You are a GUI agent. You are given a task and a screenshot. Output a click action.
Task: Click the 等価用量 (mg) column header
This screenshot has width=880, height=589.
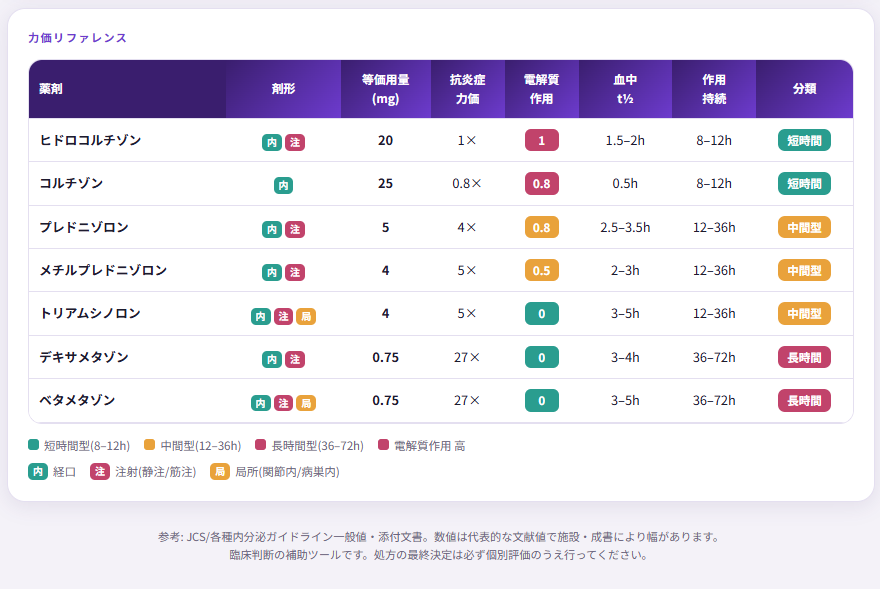(386, 89)
